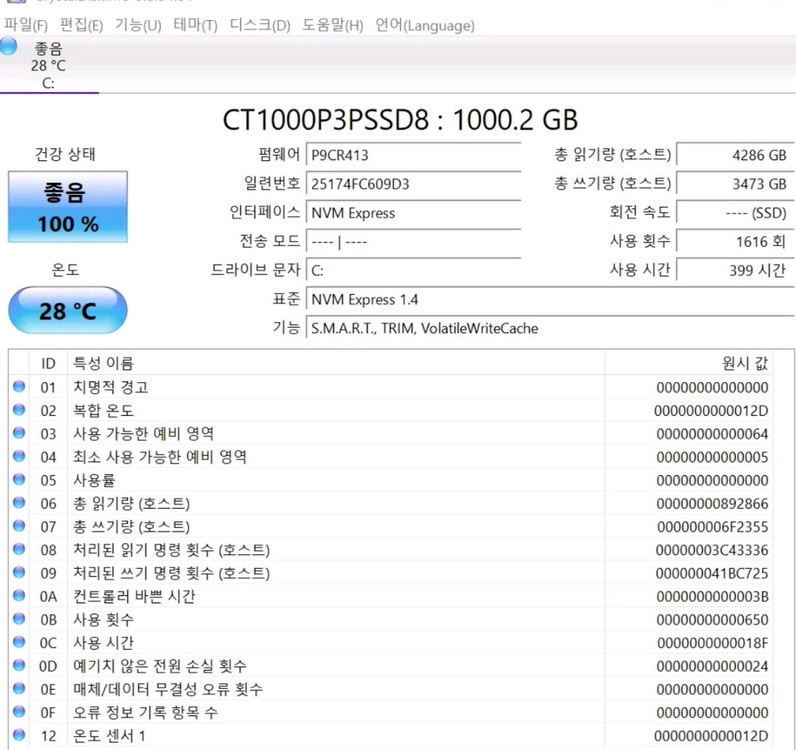Image resolution: width=796 pixels, height=750 pixels.
Task: Click the status orb of row 02 복합 온도
Action: click(19, 409)
